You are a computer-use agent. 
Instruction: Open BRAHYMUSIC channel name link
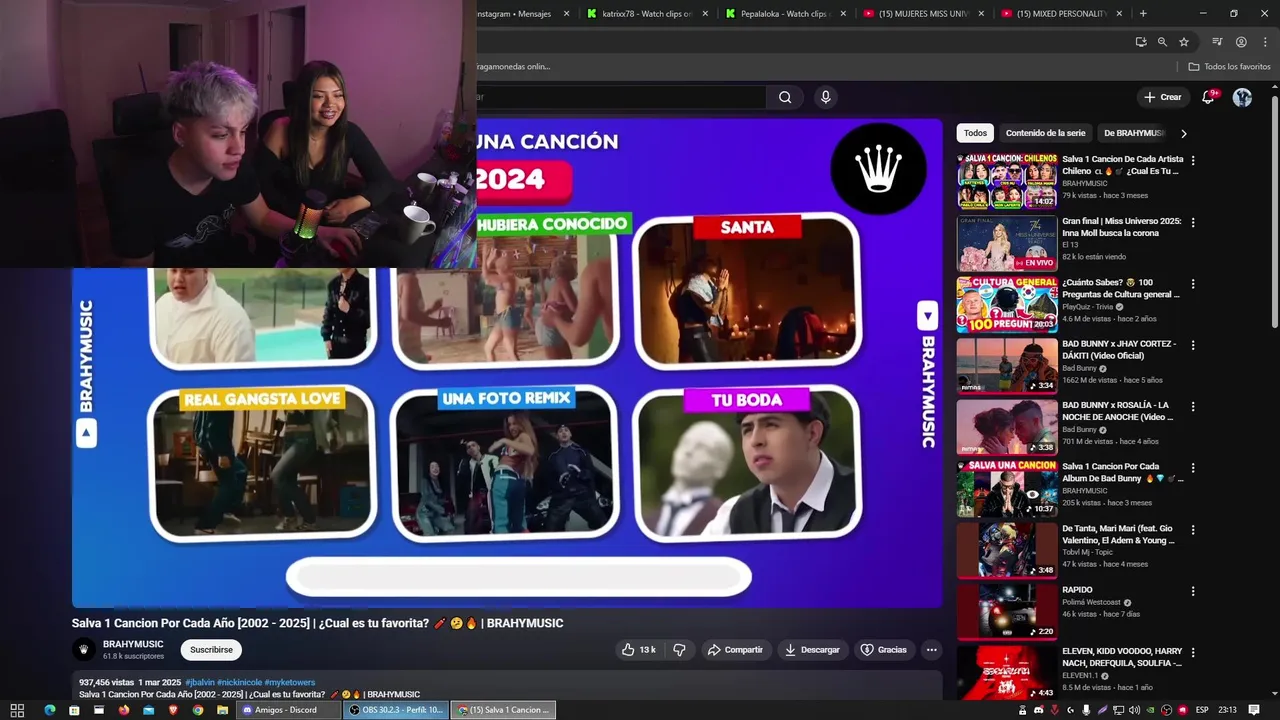point(133,645)
